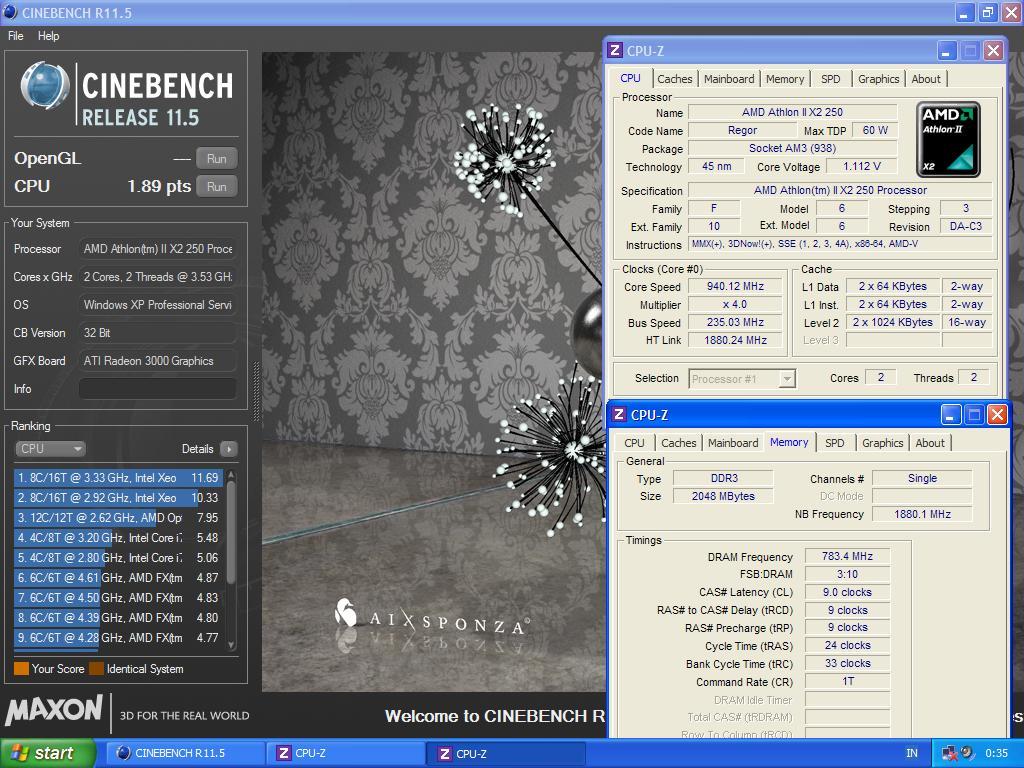The width and height of the screenshot is (1024, 768).
Task: Click the Core Speed value 940.12 MHz
Action: click(735, 287)
